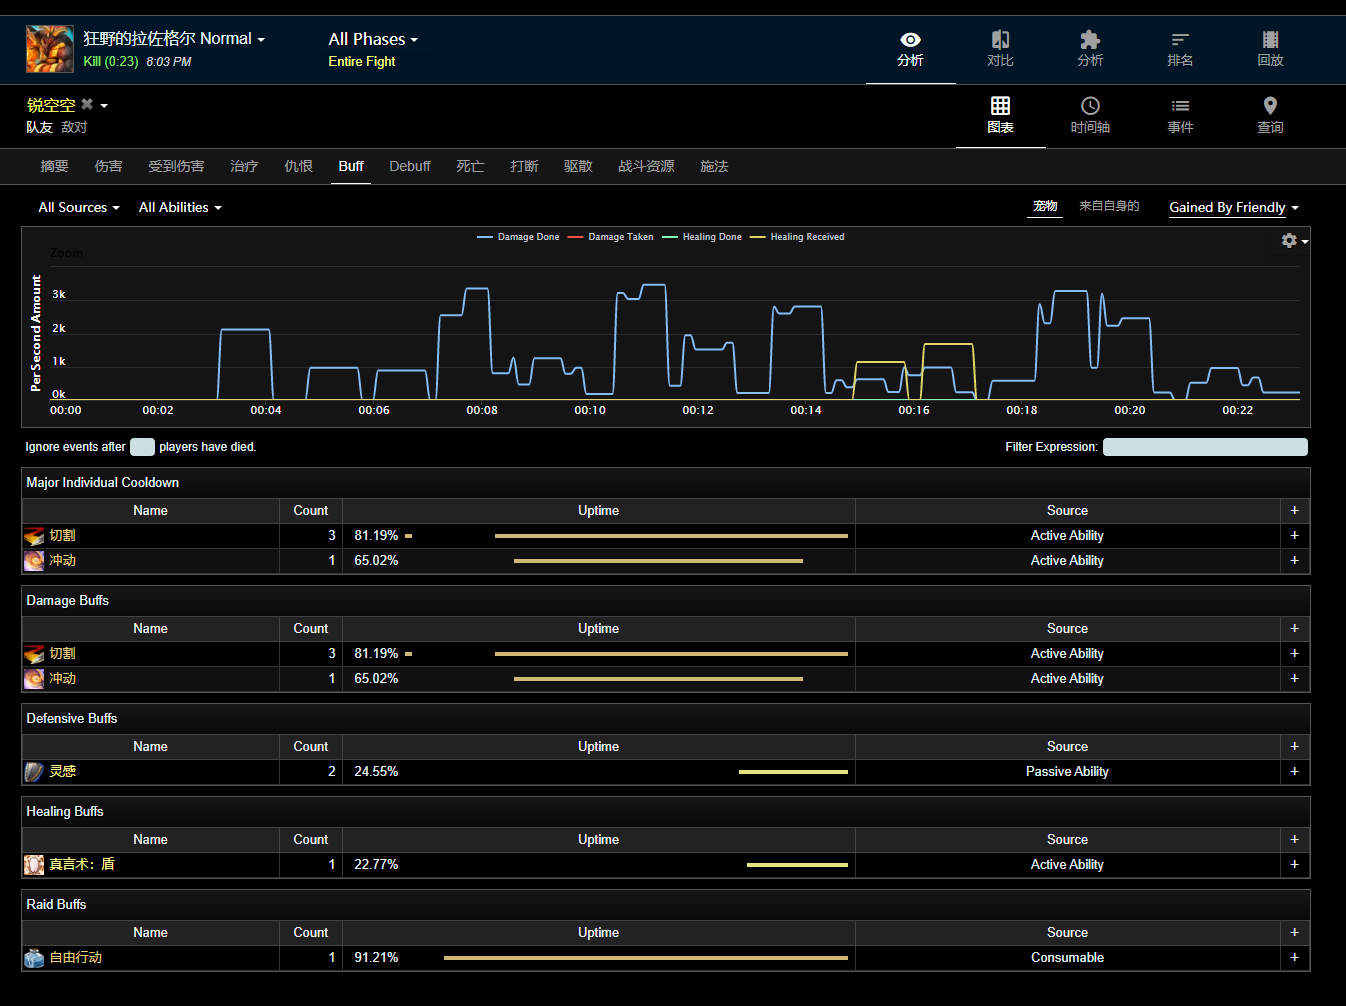1346x1006 pixels.
Task: Select the 治疗 healing tab
Action: (244, 166)
